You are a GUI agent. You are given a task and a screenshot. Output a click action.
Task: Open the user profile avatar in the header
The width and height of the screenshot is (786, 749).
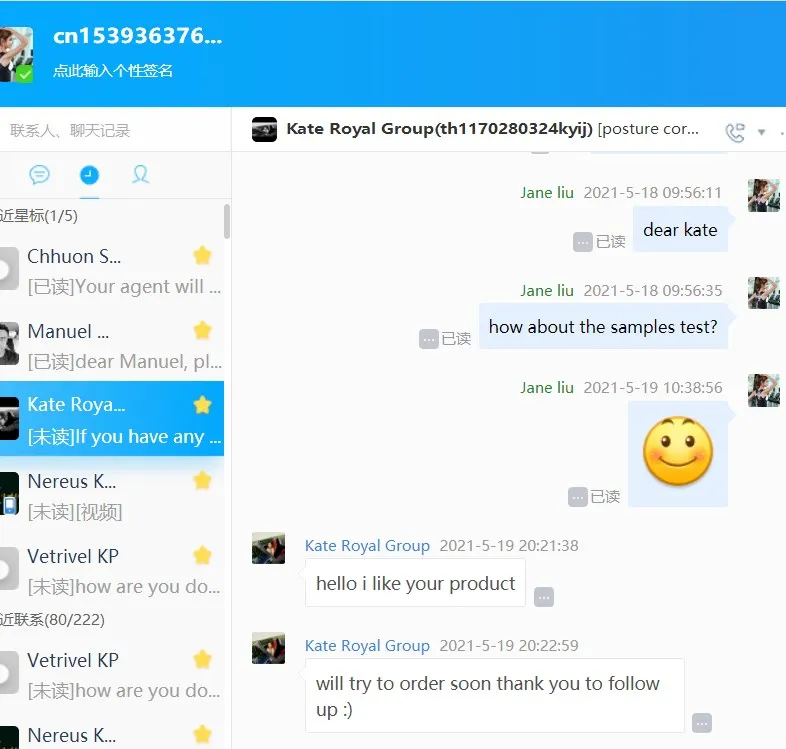click(17, 54)
